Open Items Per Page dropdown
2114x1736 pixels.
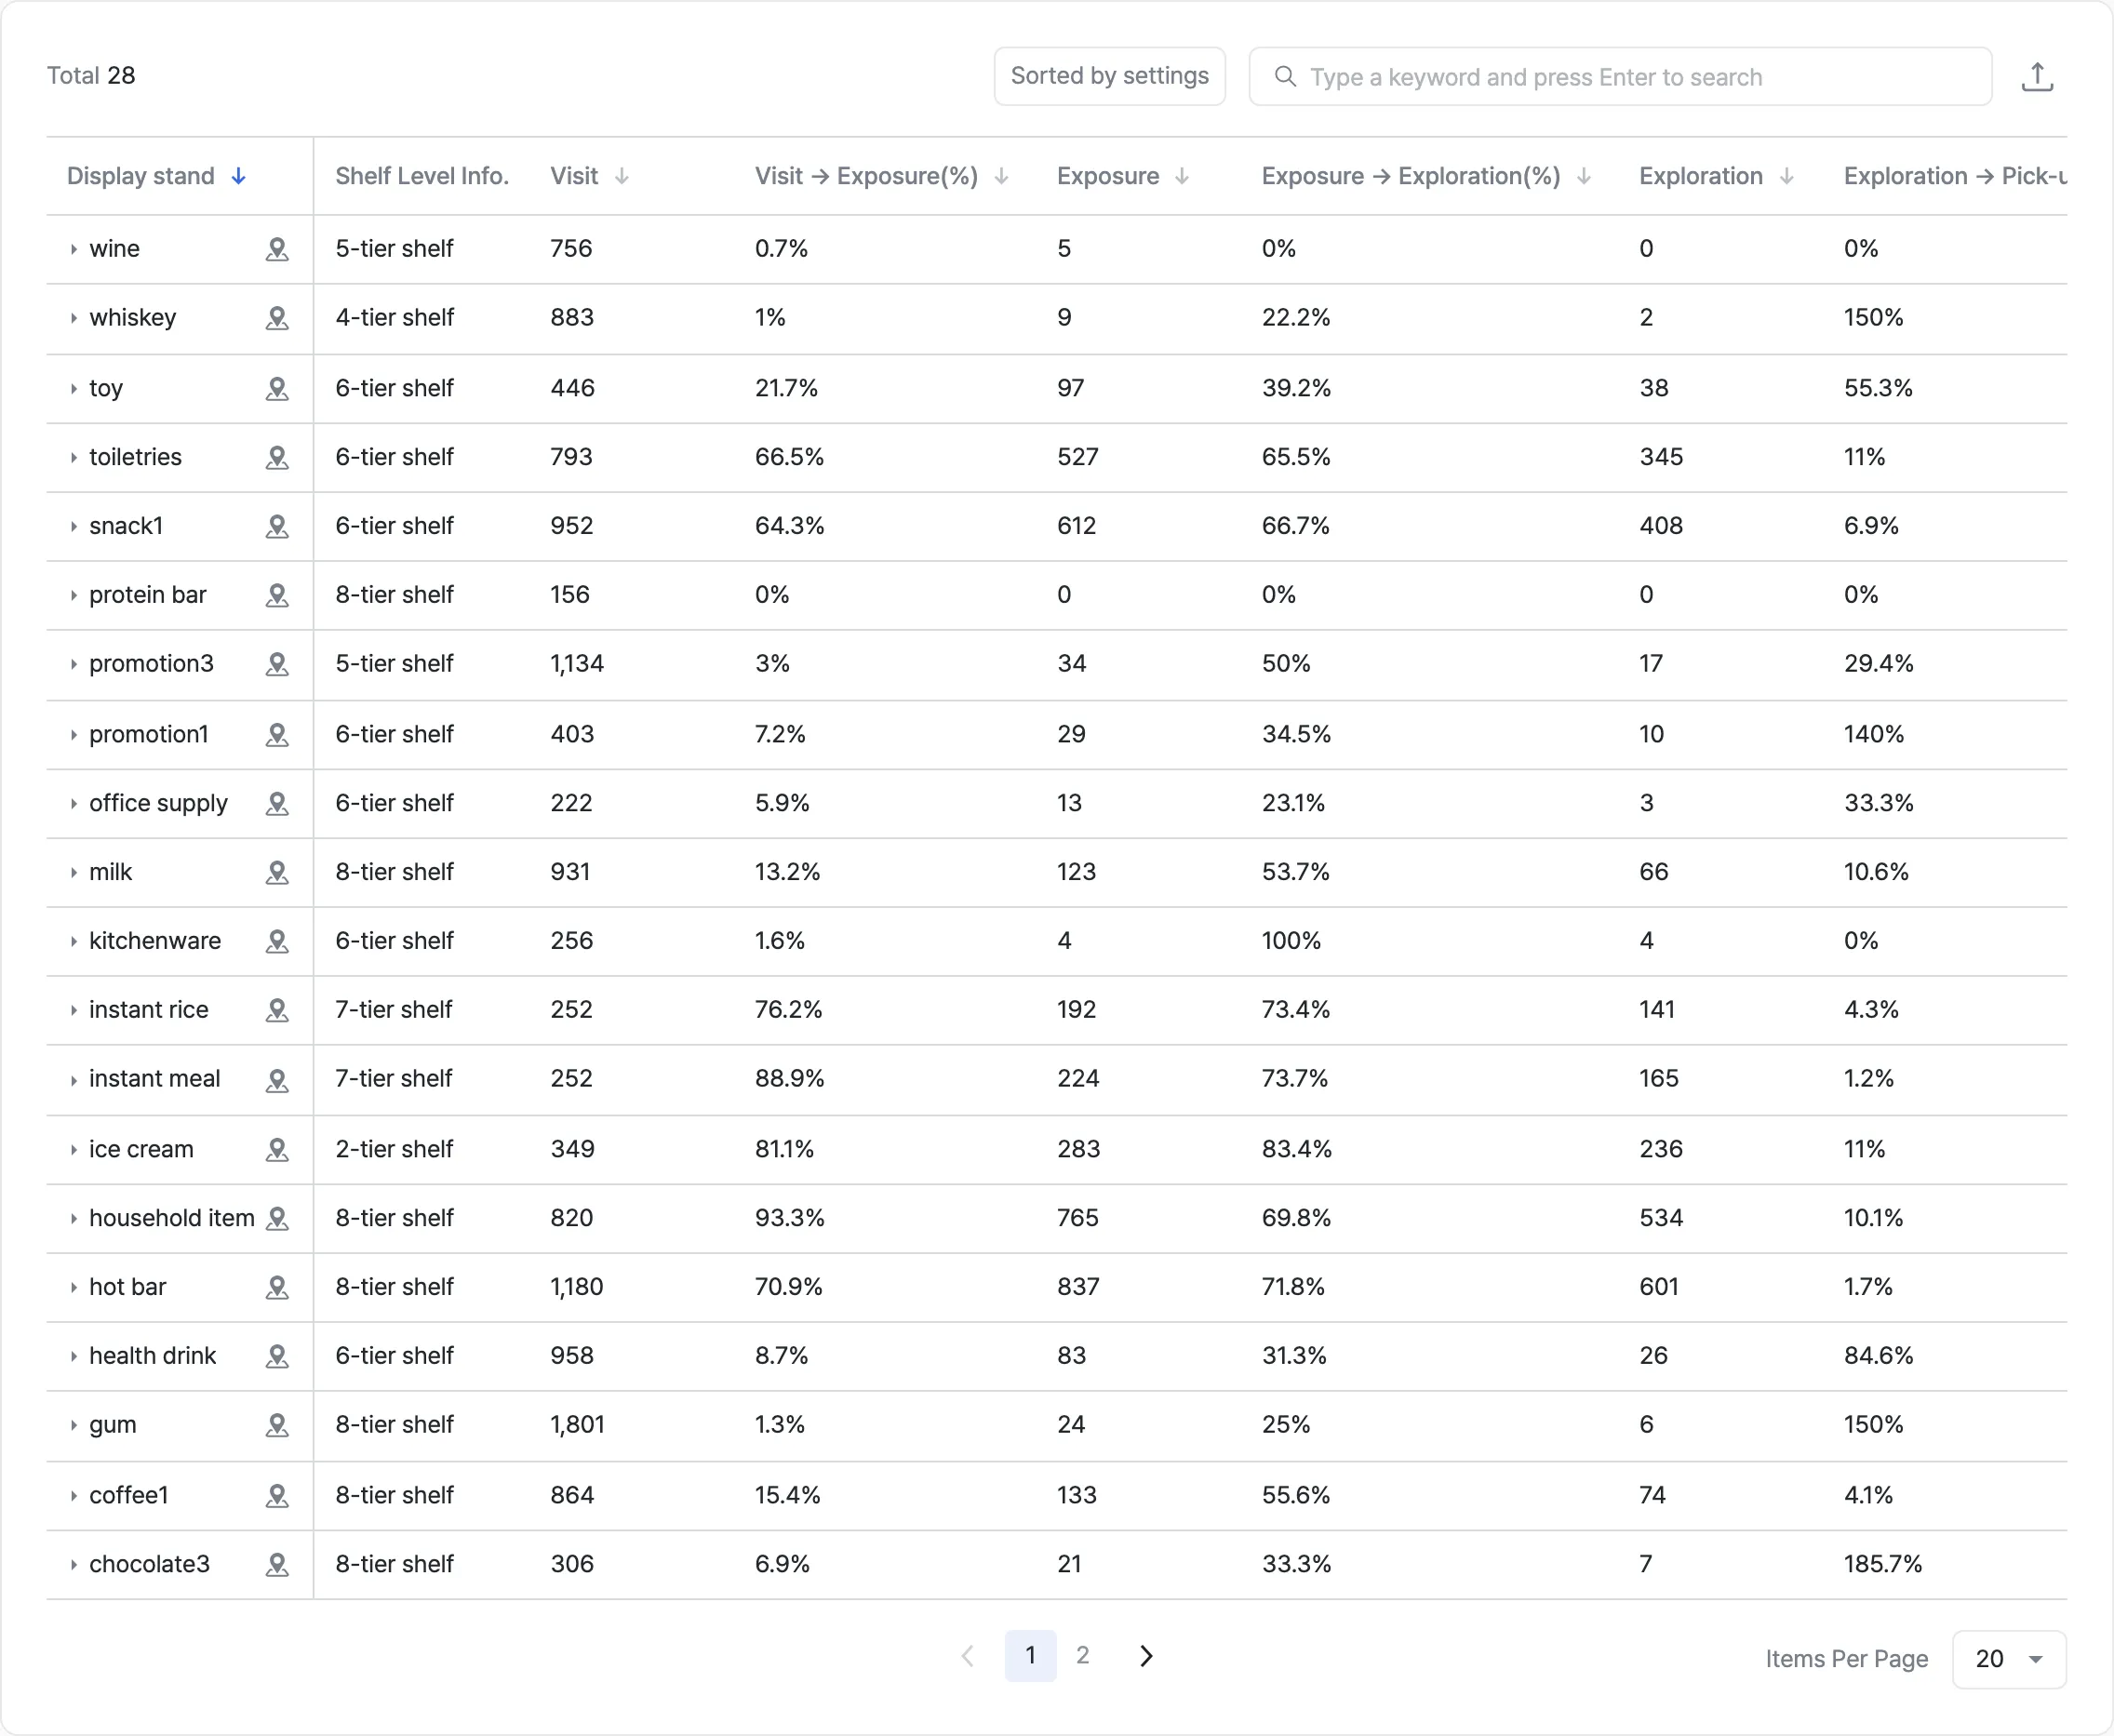(2008, 1659)
